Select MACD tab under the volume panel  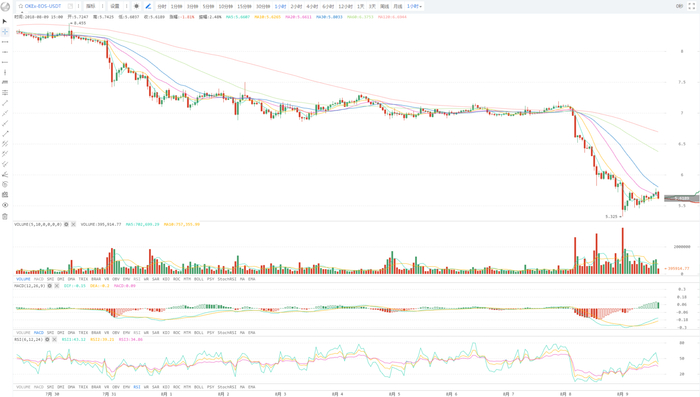click(39, 279)
